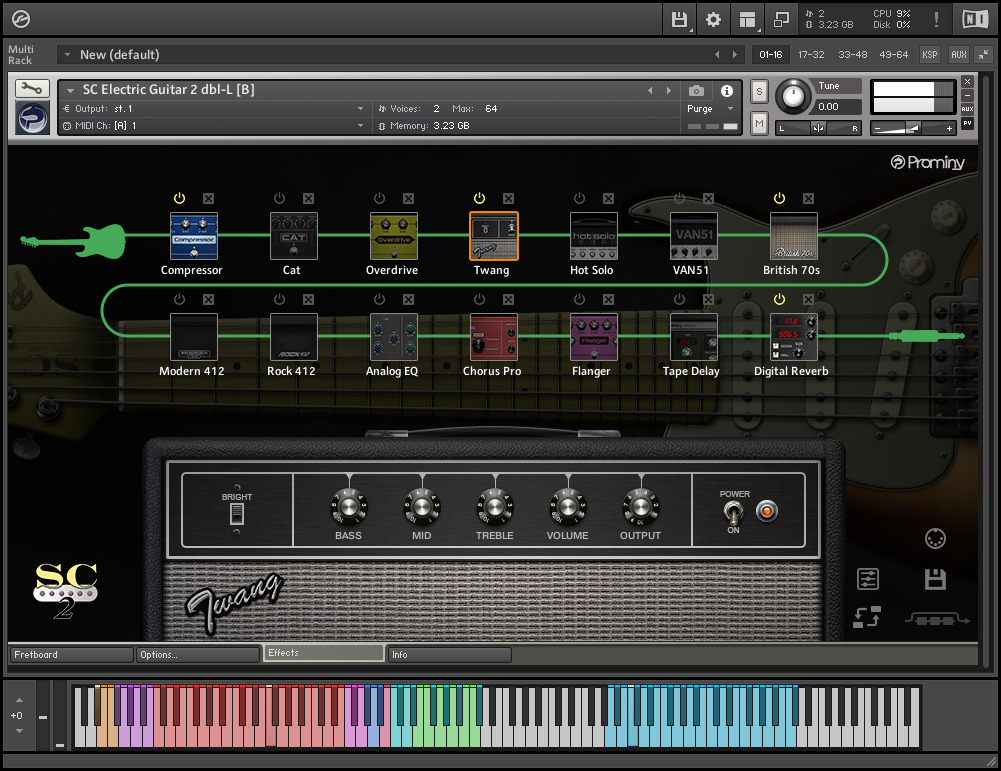This screenshot has width=1001, height=771.
Task: Open the Options... tab
Action: [198, 655]
